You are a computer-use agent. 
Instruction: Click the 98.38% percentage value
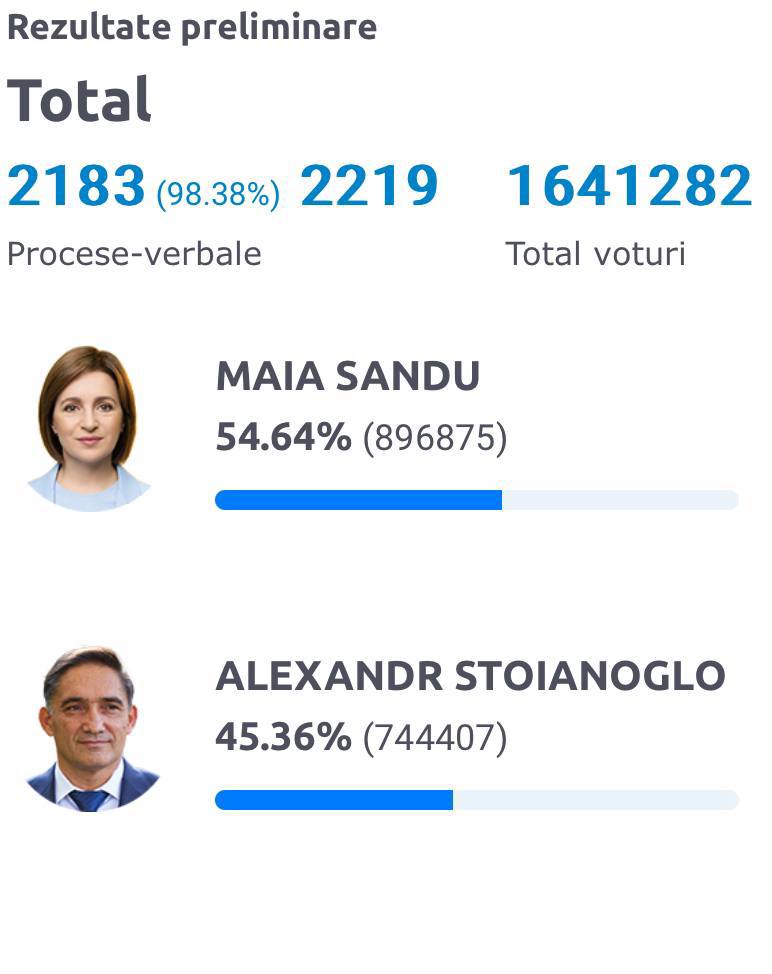pyautogui.click(x=218, y=194)
